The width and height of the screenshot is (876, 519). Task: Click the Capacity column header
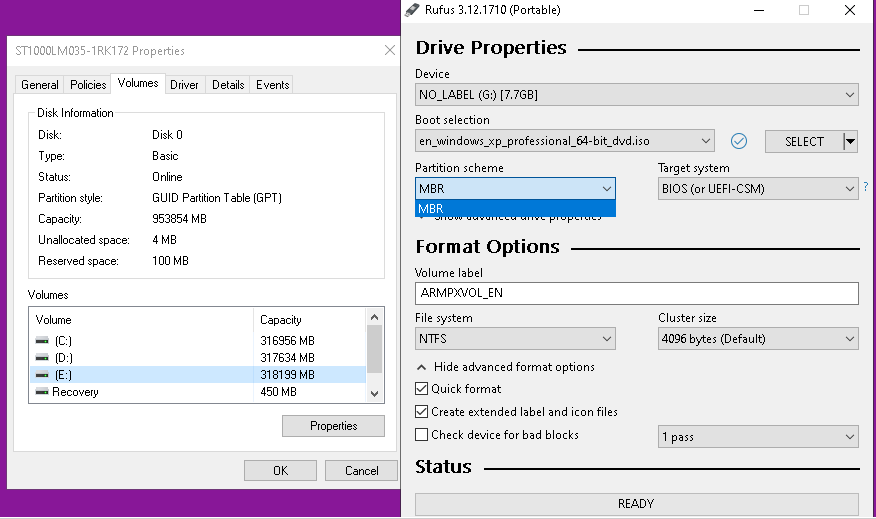310,320
